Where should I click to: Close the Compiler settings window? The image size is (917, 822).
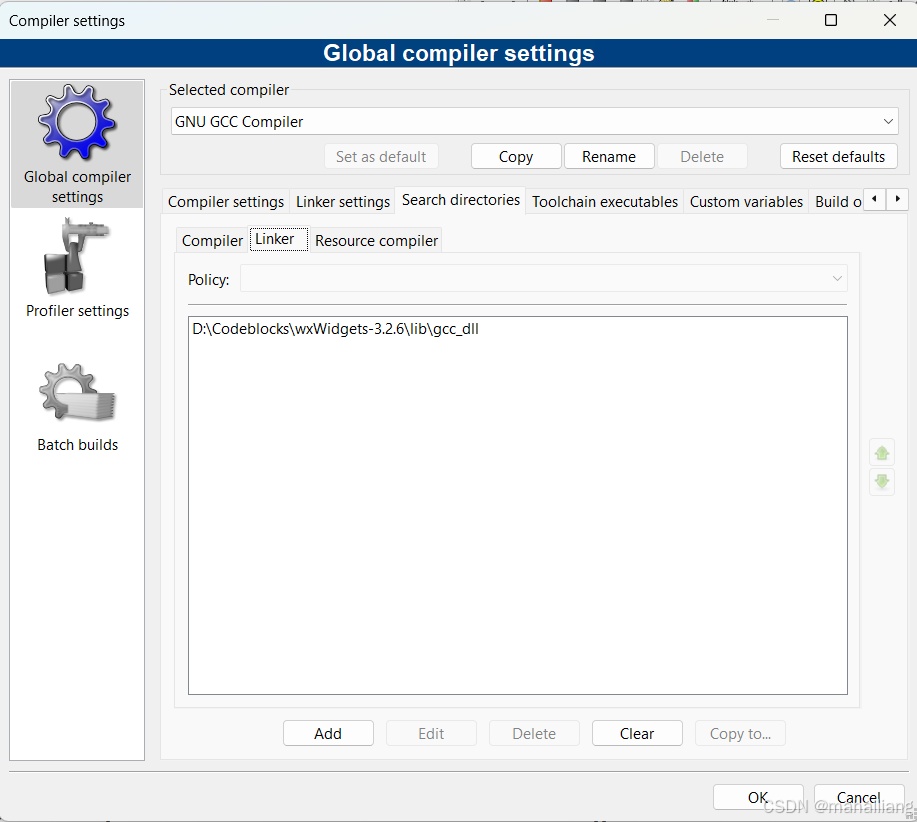tap(890, 20)
